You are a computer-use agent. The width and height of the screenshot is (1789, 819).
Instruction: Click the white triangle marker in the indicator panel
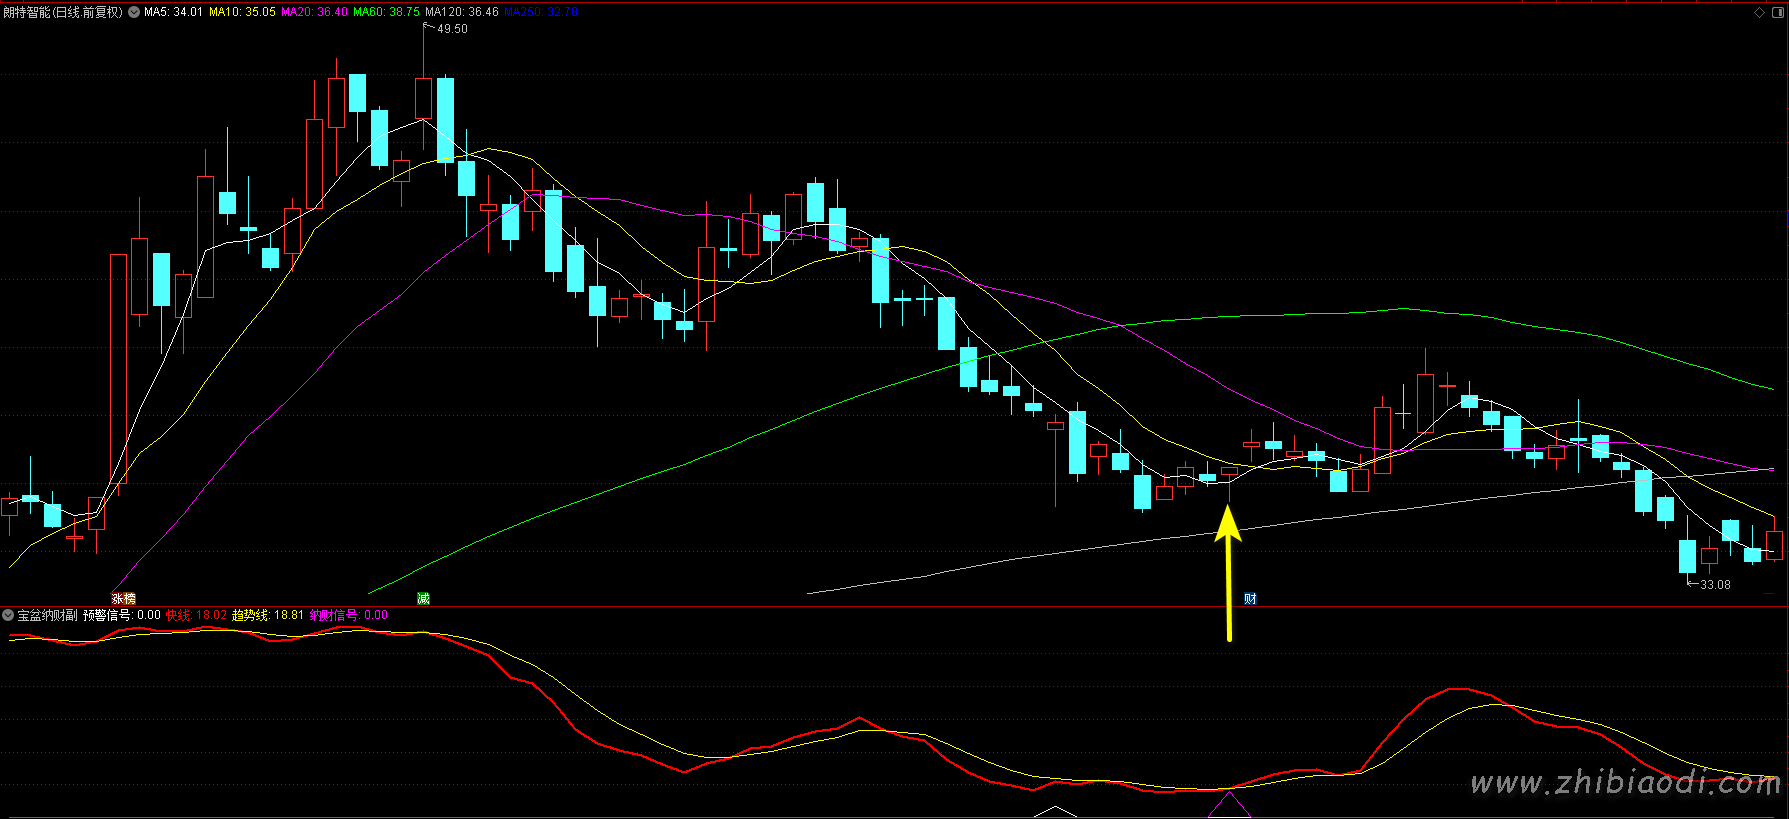[x=1053, y=811]
